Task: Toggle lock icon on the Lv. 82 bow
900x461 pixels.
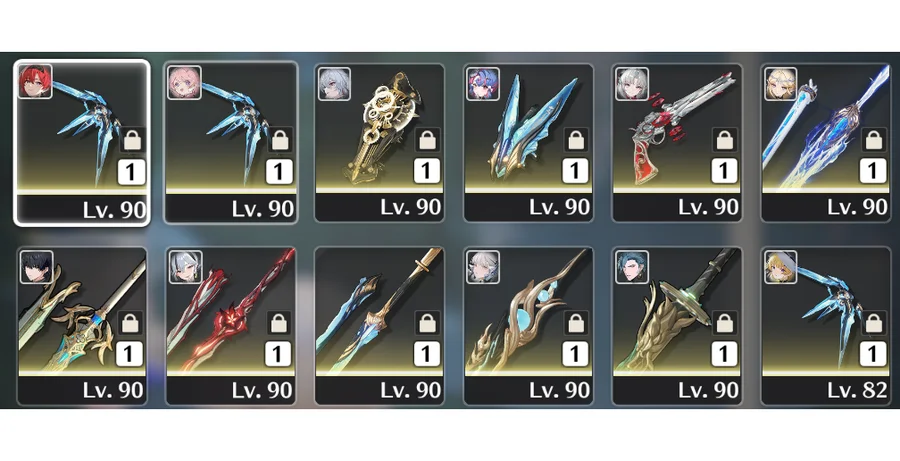Action: (x=874, y=324)
